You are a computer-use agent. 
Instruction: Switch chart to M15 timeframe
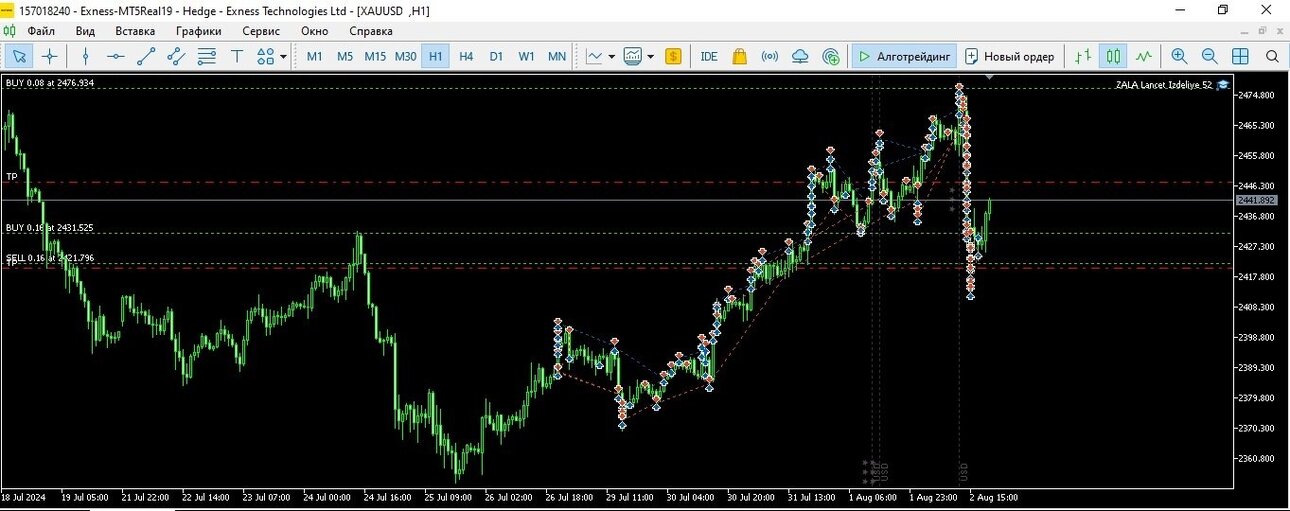click(375, 56)
